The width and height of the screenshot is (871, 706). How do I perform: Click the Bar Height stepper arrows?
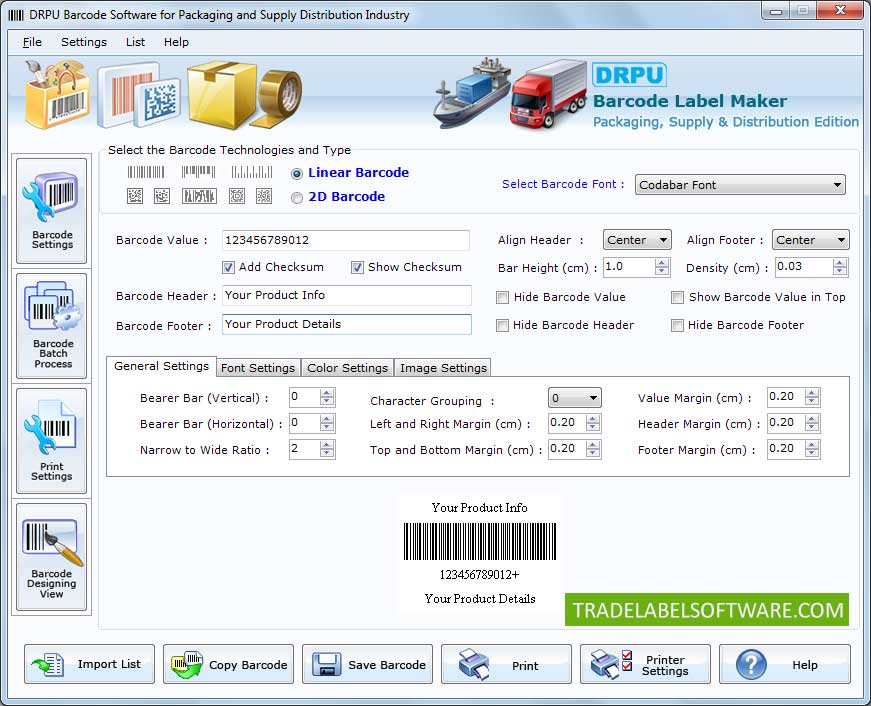click(x=662, y=267)
